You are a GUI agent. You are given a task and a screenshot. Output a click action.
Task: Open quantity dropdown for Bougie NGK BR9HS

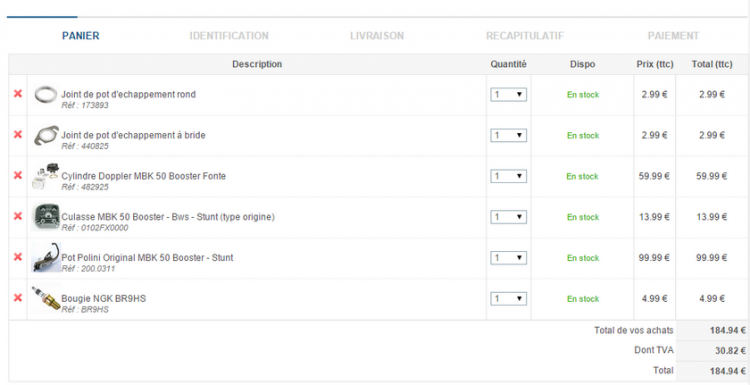(x=508, y=299)
